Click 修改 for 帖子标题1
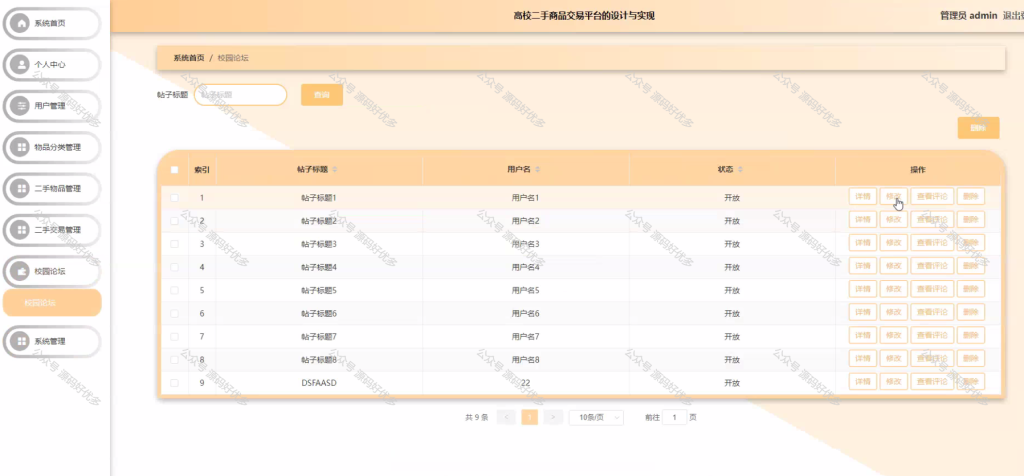This screenshot has height=476, width=1024. 893,197
